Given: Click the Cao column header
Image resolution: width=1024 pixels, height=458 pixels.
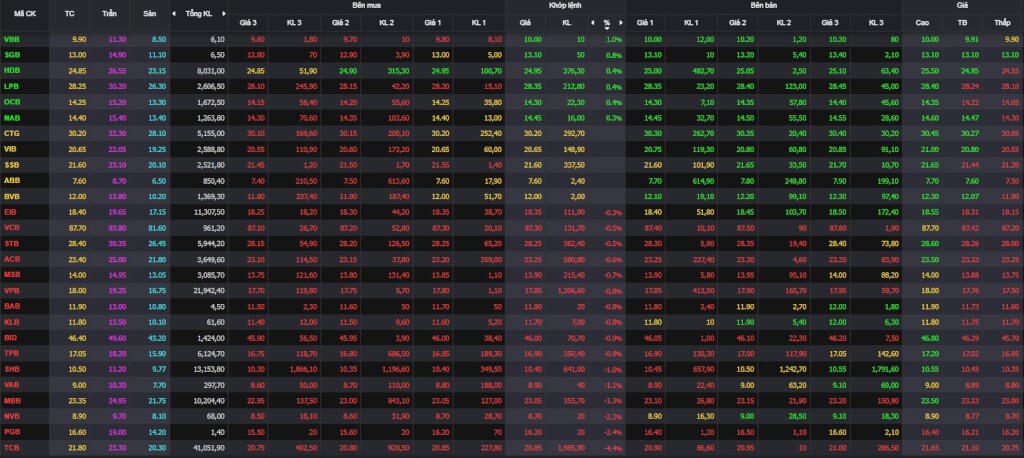Looking at the screenshot, I should [x=922, y=23].
